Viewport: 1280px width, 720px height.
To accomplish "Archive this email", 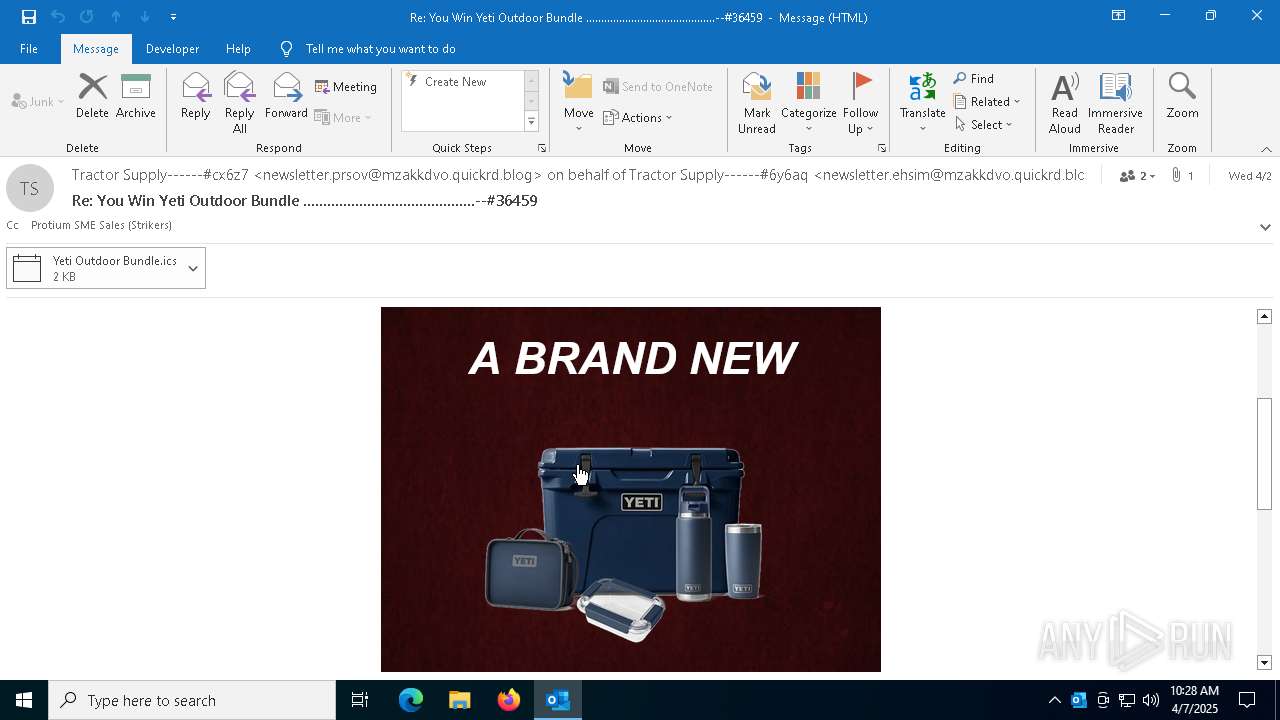I will pyautogui.click(x=136, y=96).
